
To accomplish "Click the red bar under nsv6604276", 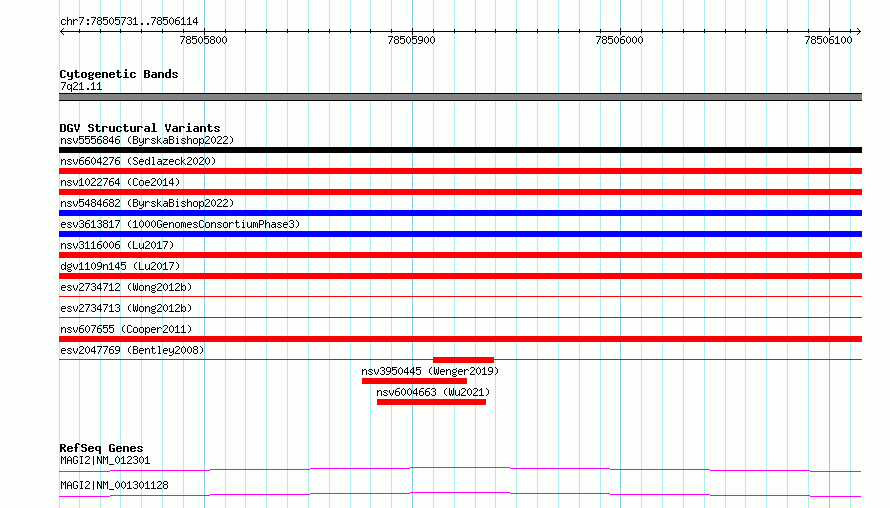I will 460,171.
